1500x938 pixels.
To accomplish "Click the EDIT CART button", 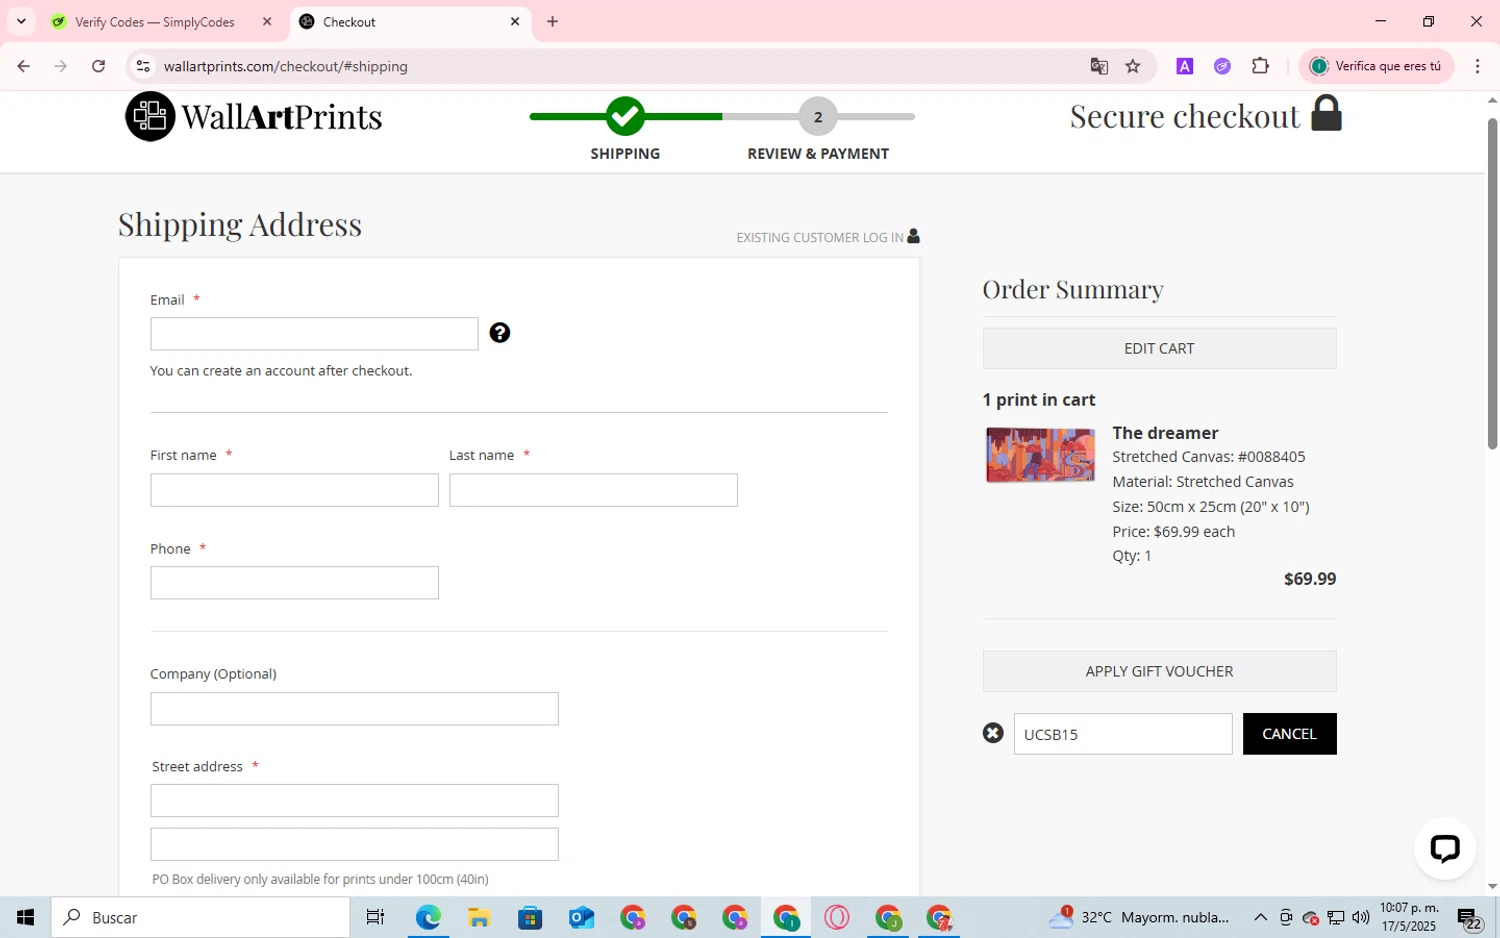I will [1159, 348].
